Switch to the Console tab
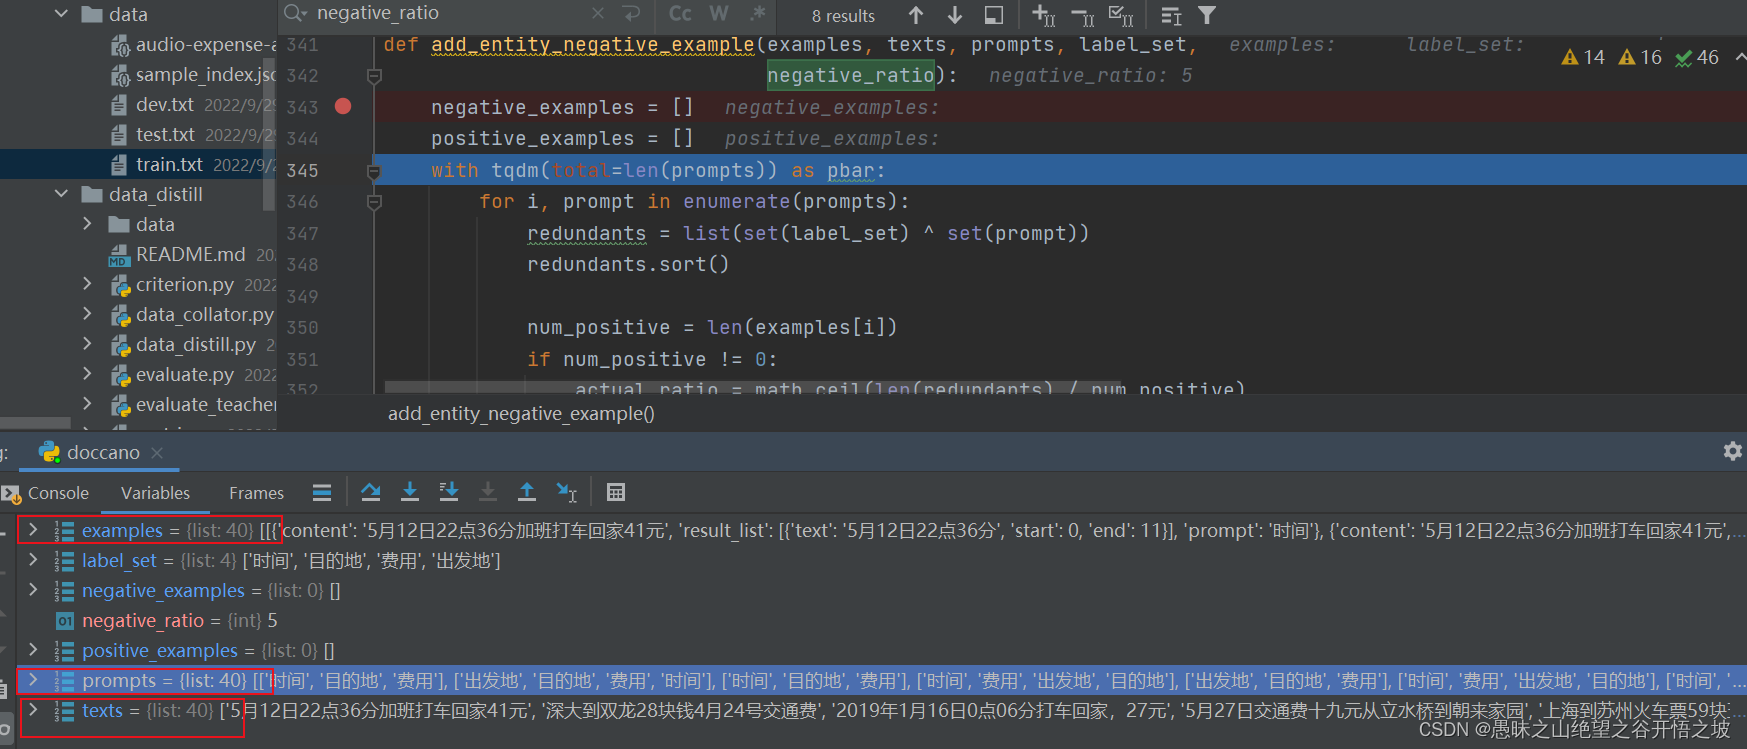The image size is (1747, 749). (x=58, y=493)
